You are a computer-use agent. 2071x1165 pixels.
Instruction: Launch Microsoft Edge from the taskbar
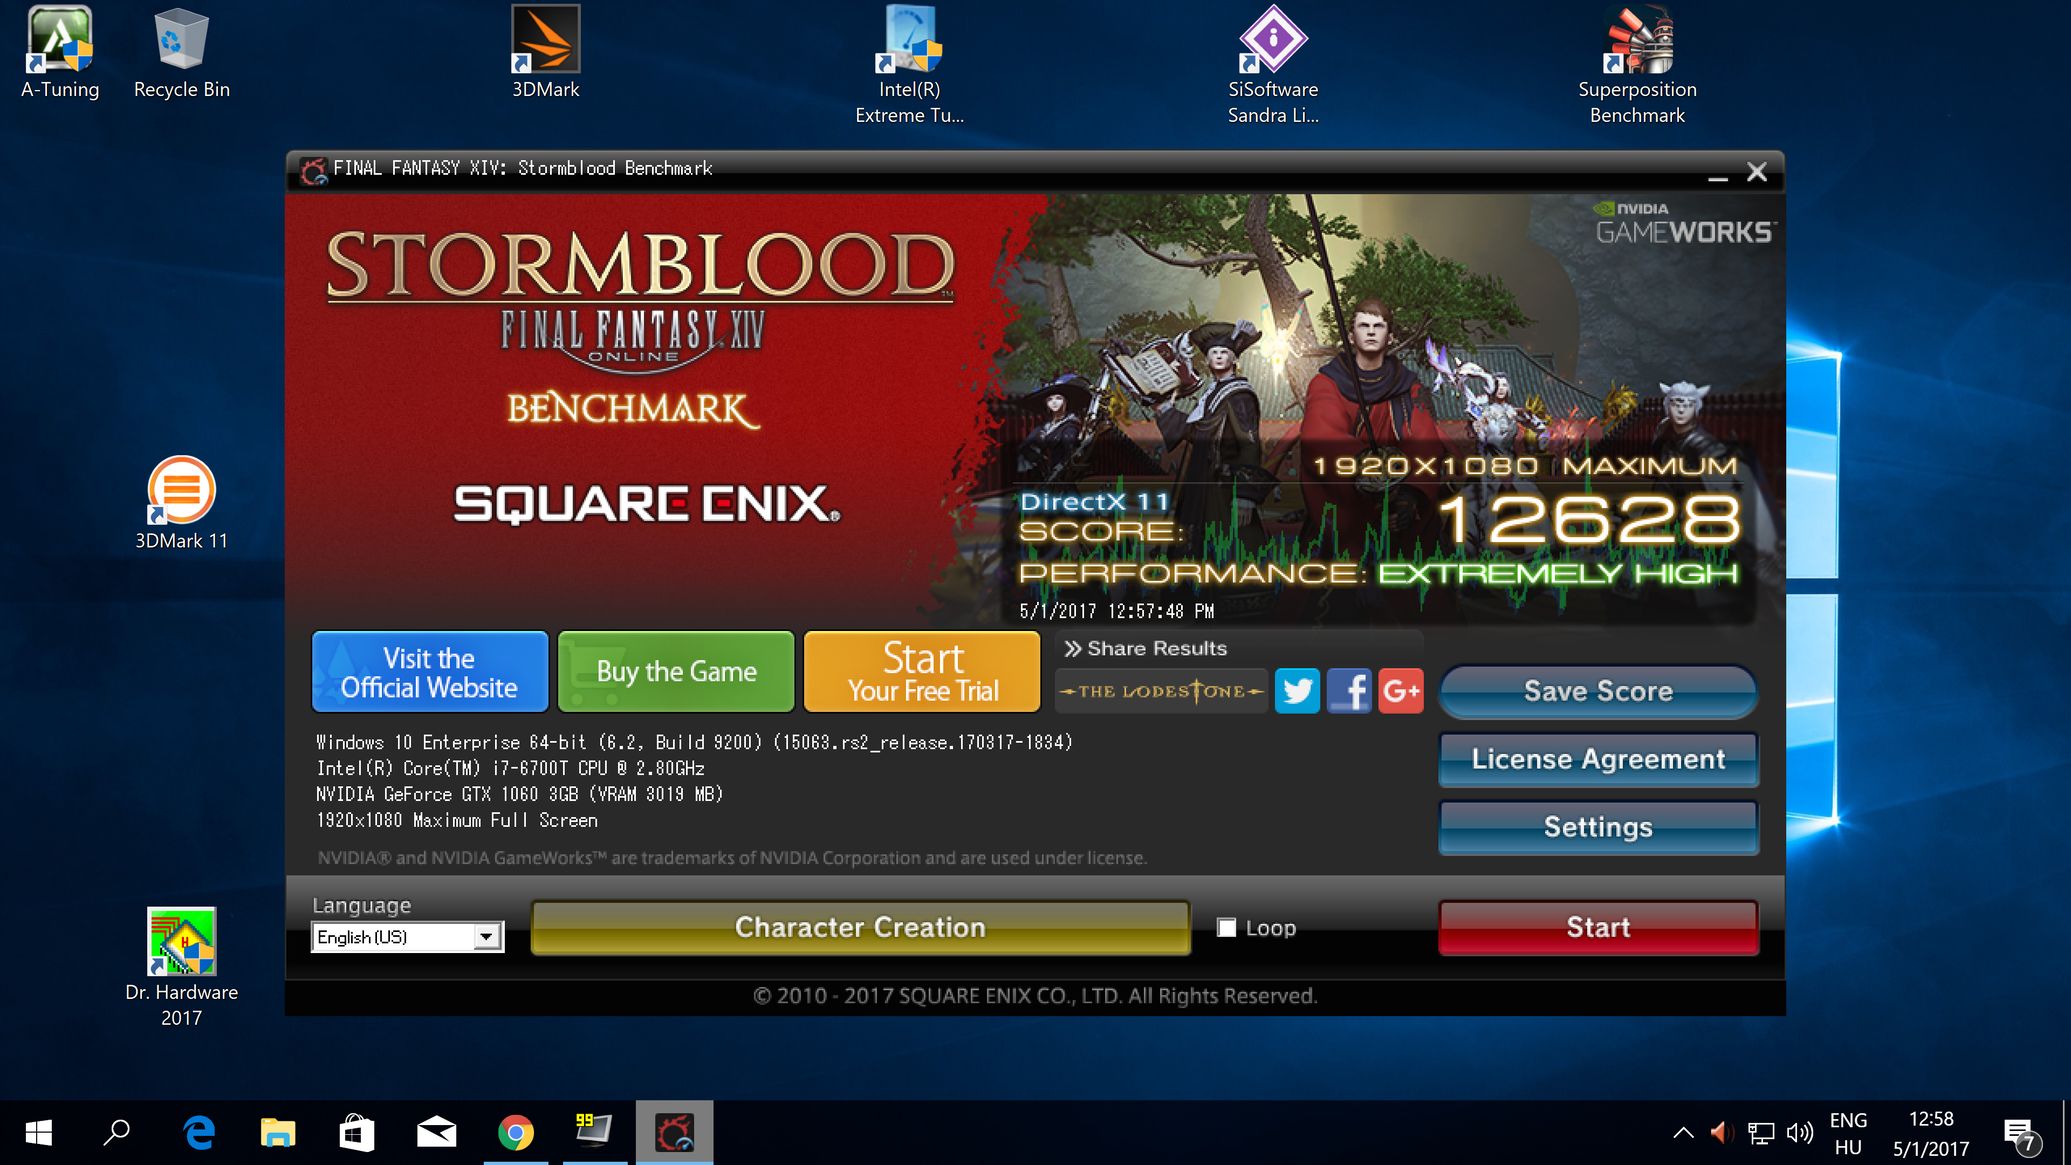pos(199,1133)
